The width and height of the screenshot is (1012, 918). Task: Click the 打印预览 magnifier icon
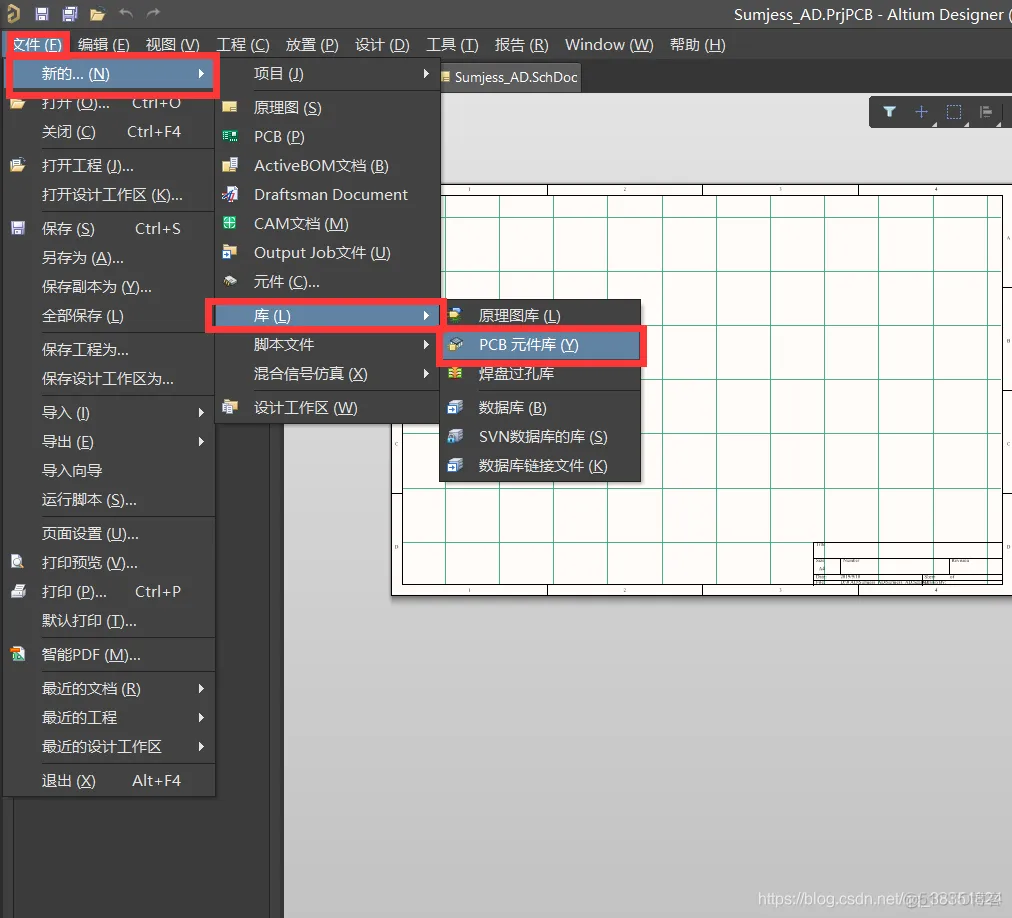[18, 562]
